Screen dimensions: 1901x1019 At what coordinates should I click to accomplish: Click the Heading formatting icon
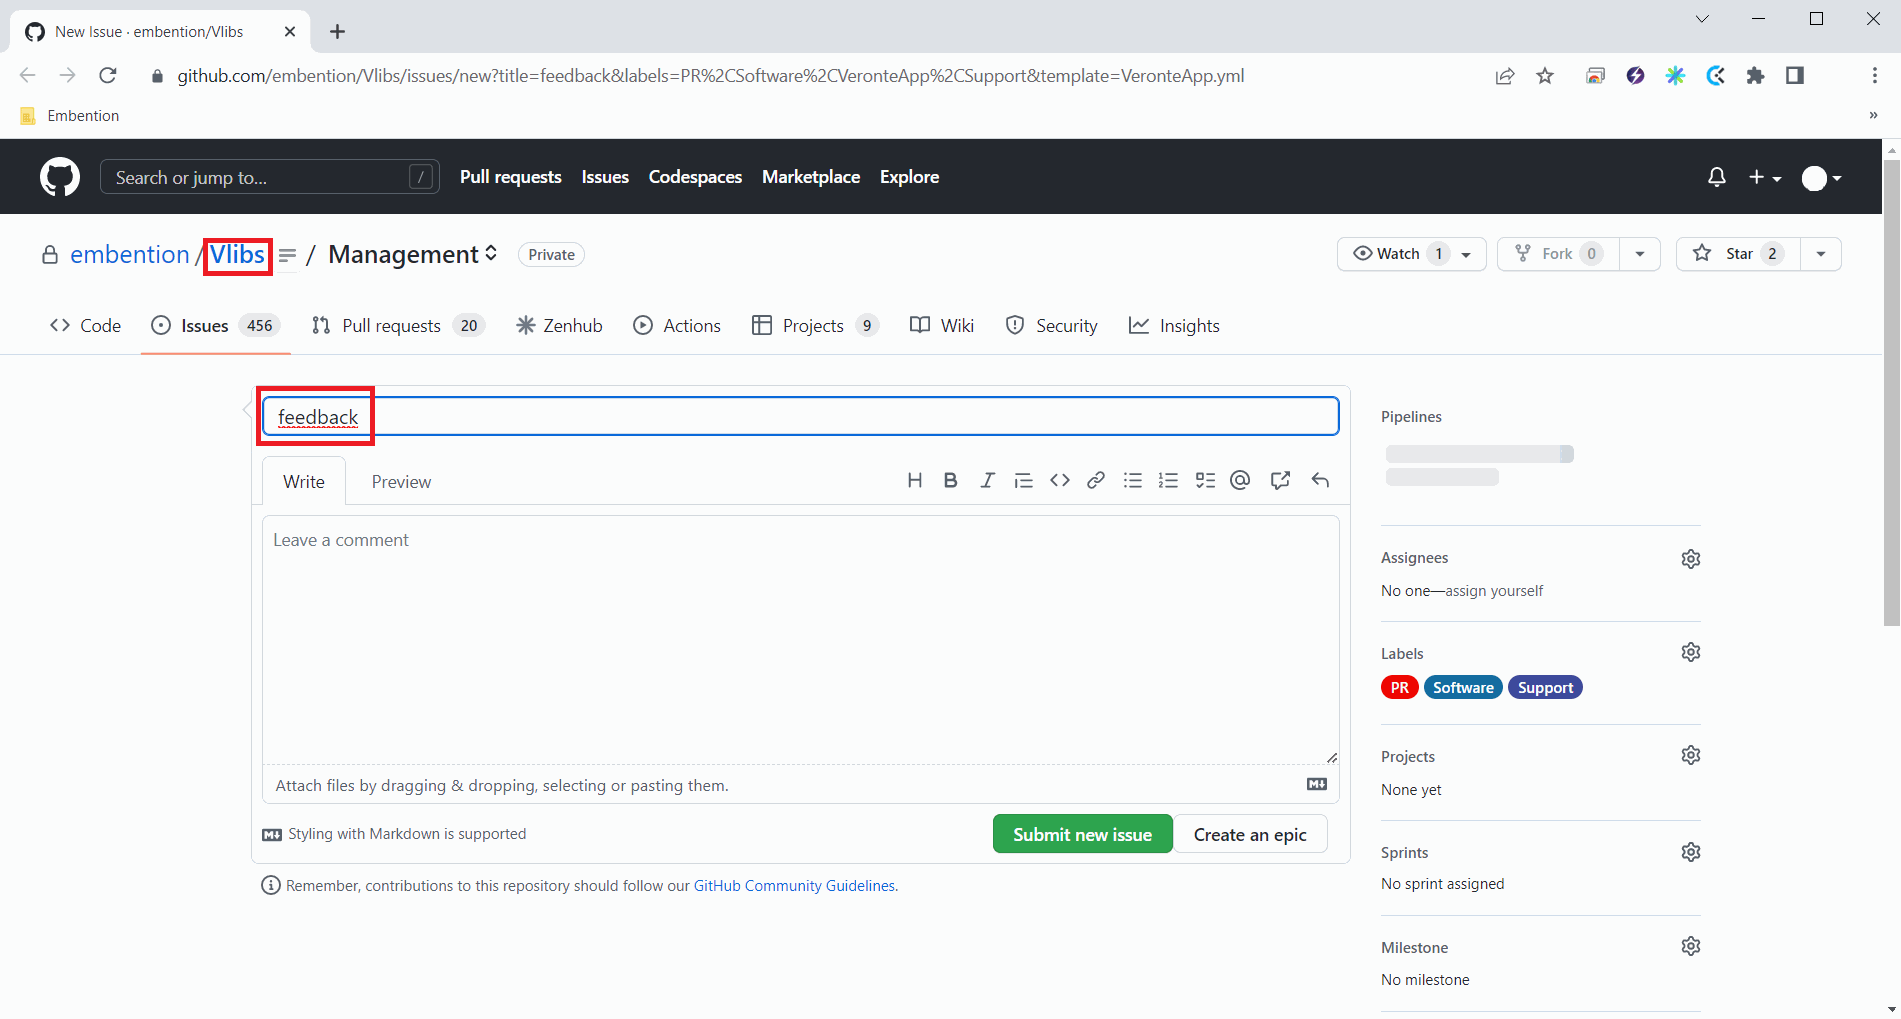[x=914, y=481]
